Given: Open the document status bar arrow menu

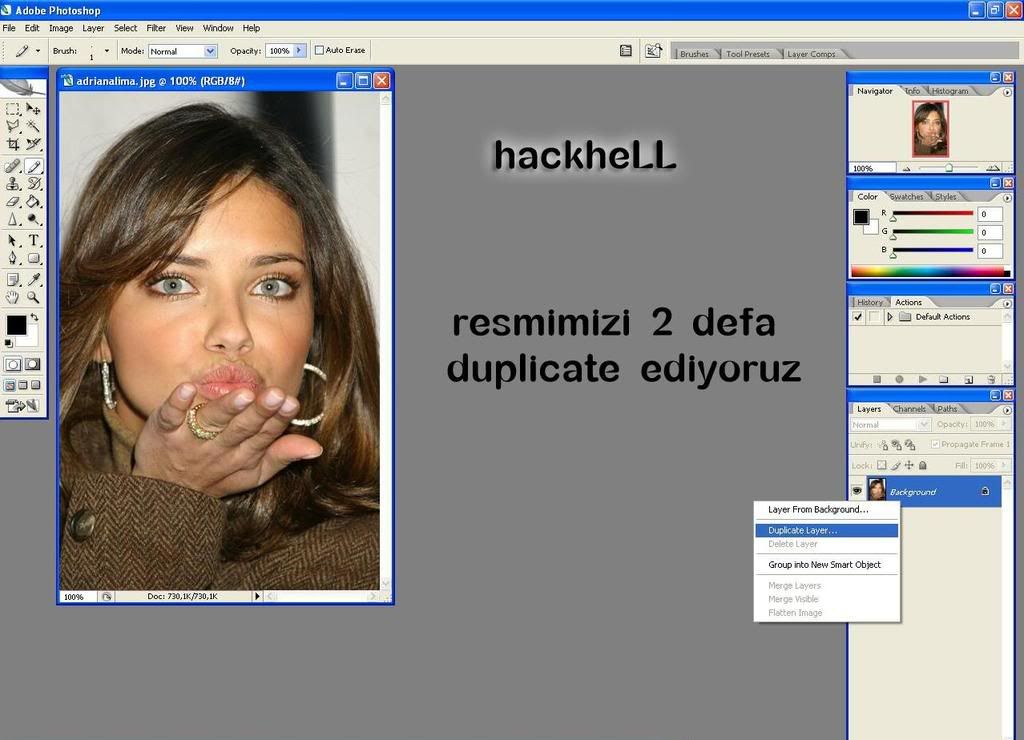Looking at the screenshot, I should click(257, 596).
